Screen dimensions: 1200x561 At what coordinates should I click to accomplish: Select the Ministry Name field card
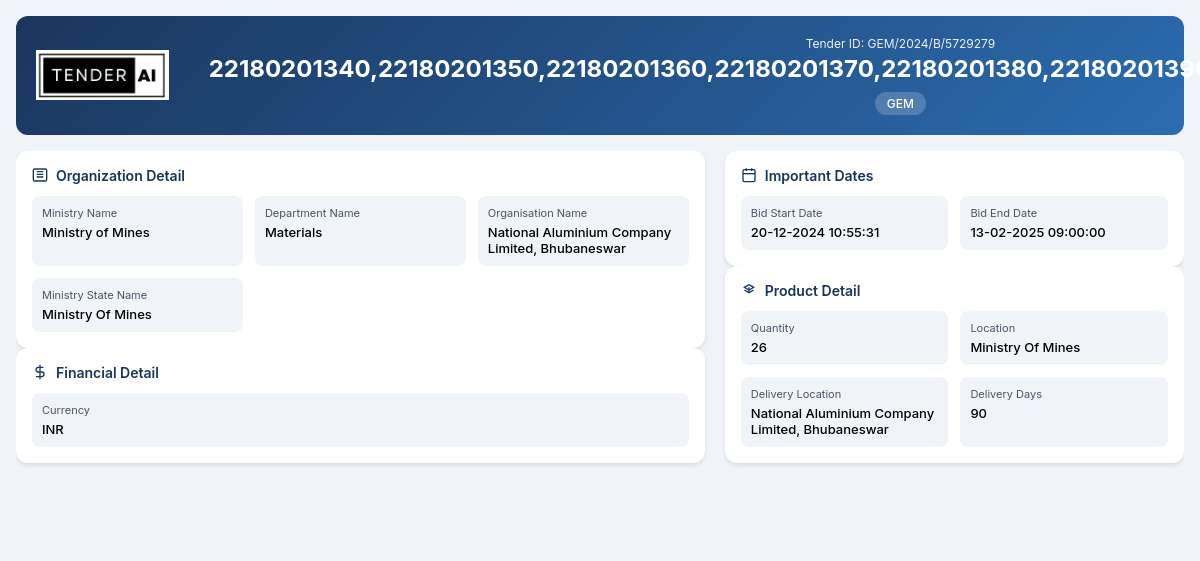[137, 231]
